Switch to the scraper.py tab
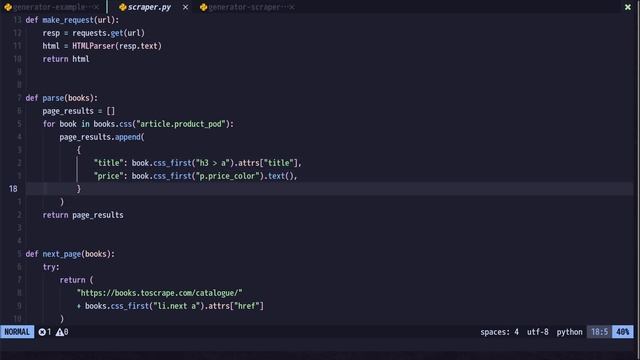The height and width of the screenshot is (360, 640). [149, 7]
